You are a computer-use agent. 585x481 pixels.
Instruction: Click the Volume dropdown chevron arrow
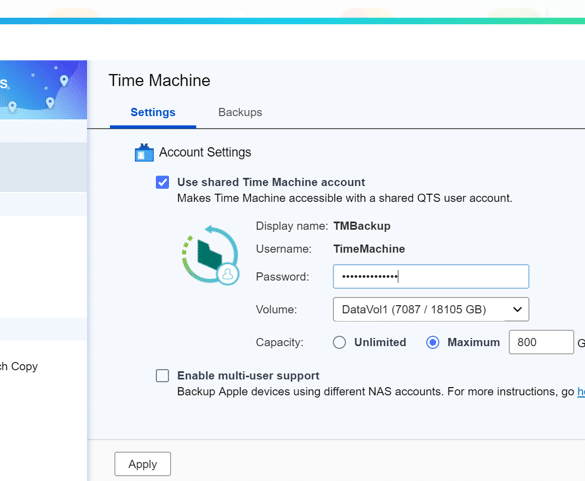(517, 309)
